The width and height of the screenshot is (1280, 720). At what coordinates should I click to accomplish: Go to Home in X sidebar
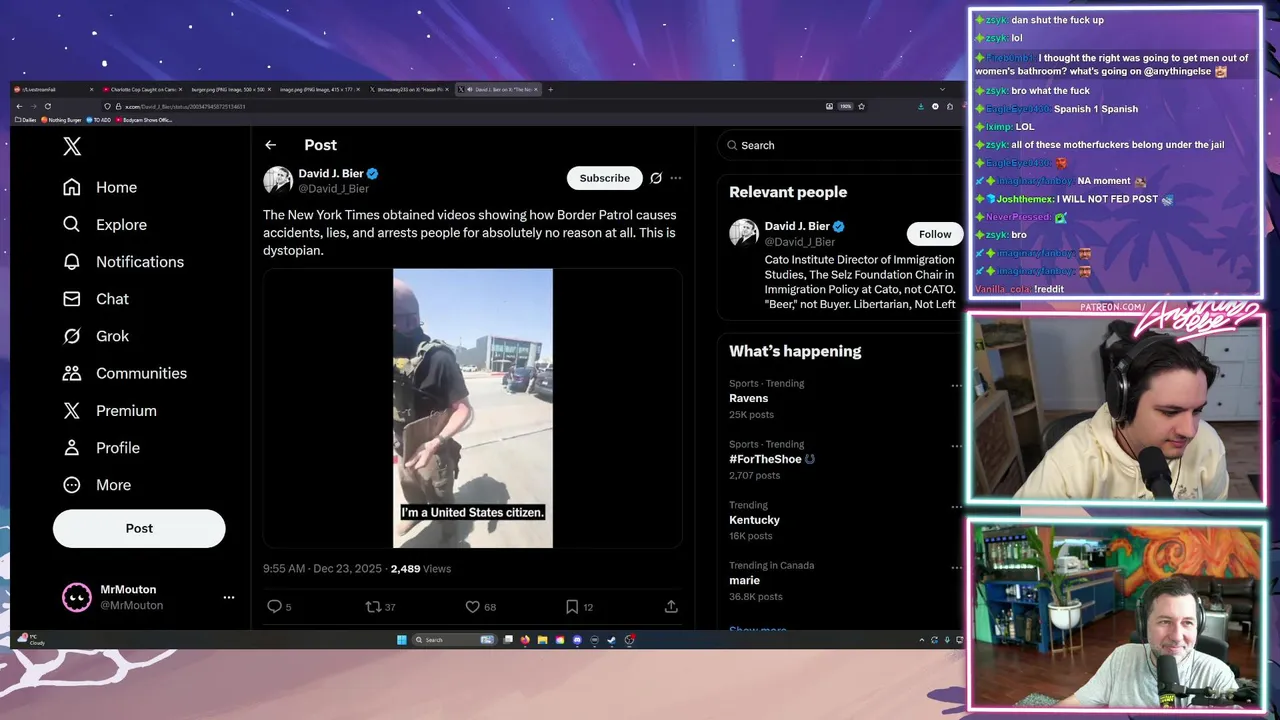[100, 187]
